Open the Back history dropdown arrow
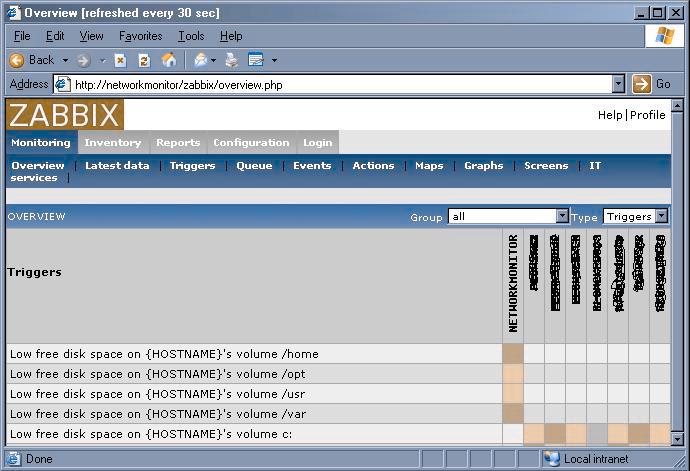This screenshot has height=471, width=690. click(65, 60)
